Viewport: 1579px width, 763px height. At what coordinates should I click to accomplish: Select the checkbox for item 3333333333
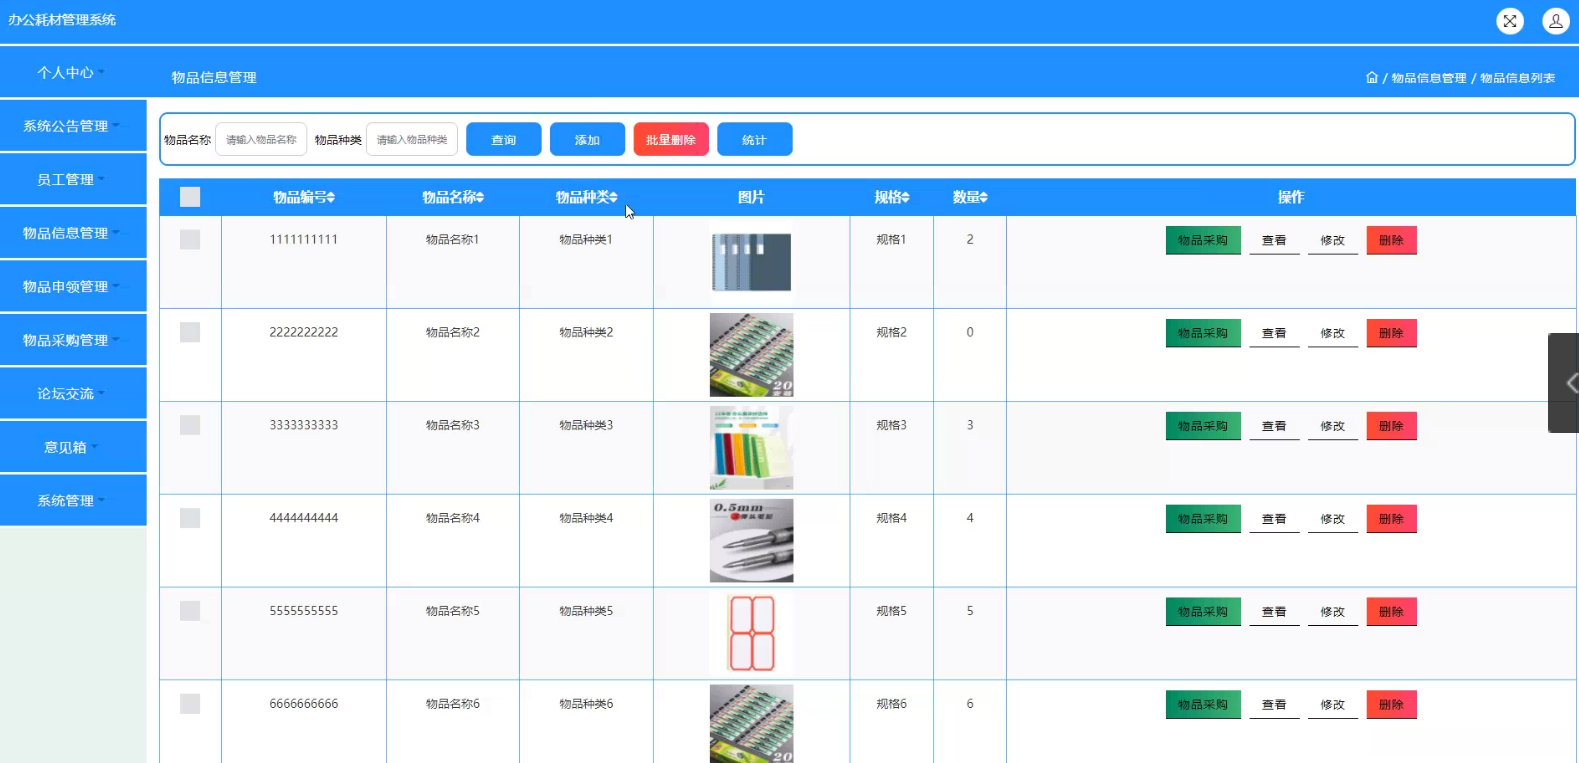pyautogui.click(x=190, y=426)
